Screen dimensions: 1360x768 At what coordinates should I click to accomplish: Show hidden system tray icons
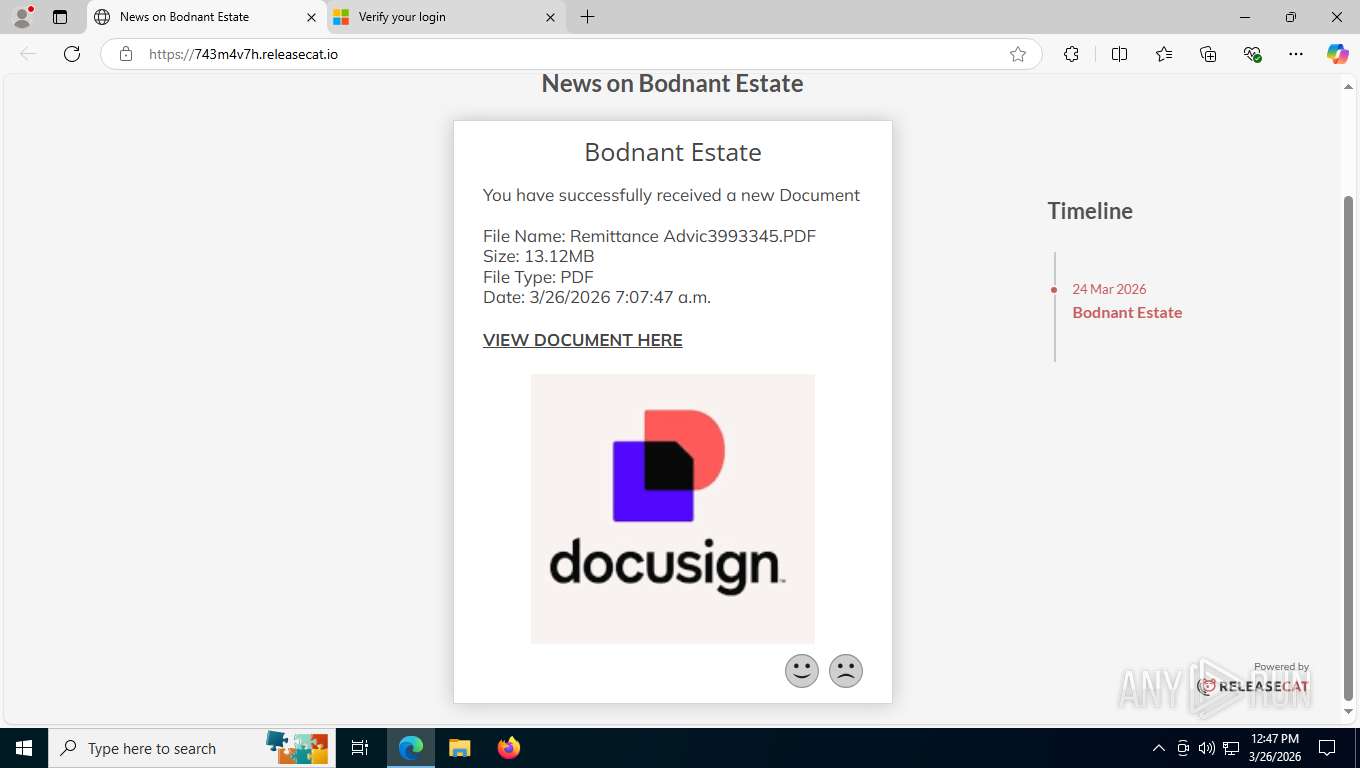coord(1159,748)
